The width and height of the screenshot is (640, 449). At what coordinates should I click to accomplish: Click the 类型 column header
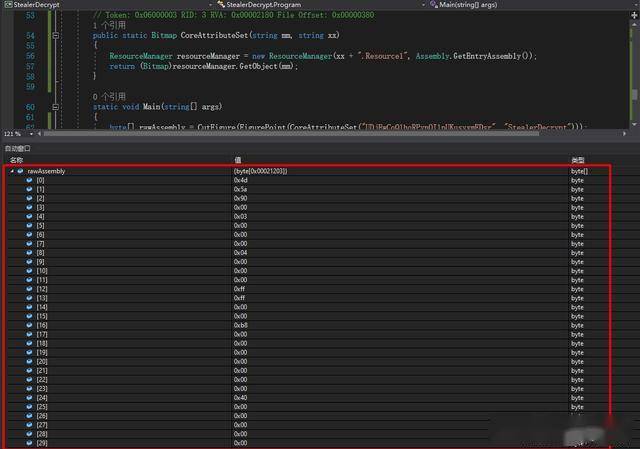[577, 159]
